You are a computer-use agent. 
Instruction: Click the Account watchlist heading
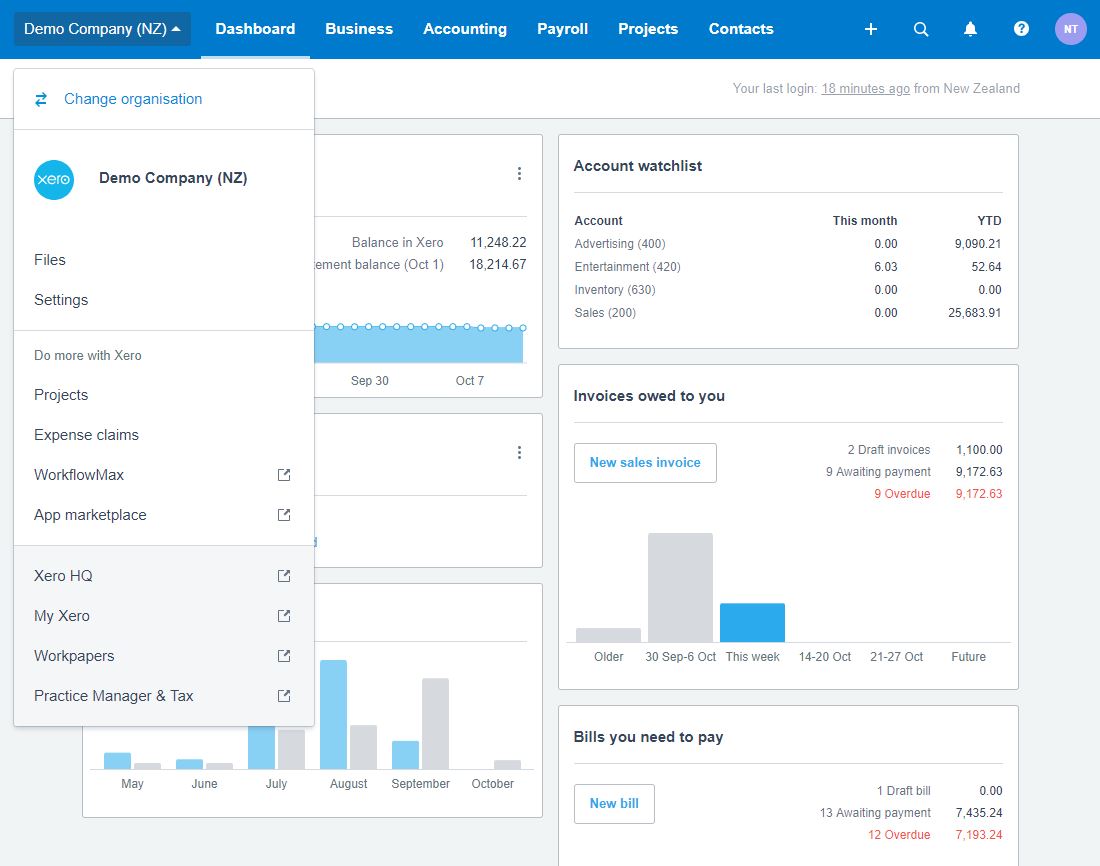(638, 166)
